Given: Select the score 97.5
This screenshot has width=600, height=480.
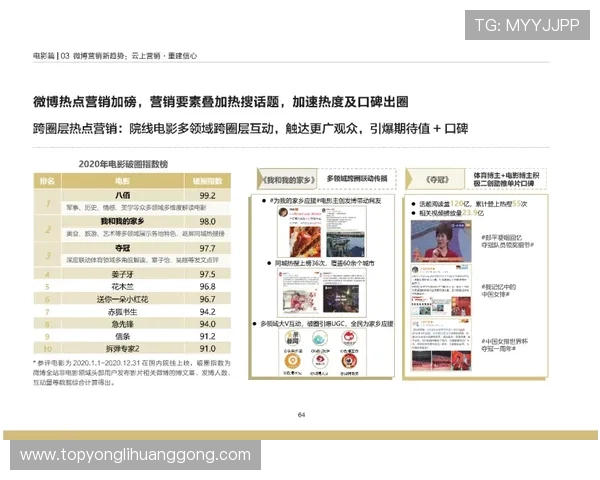Looking at the screenshot, I should [207, 274].
